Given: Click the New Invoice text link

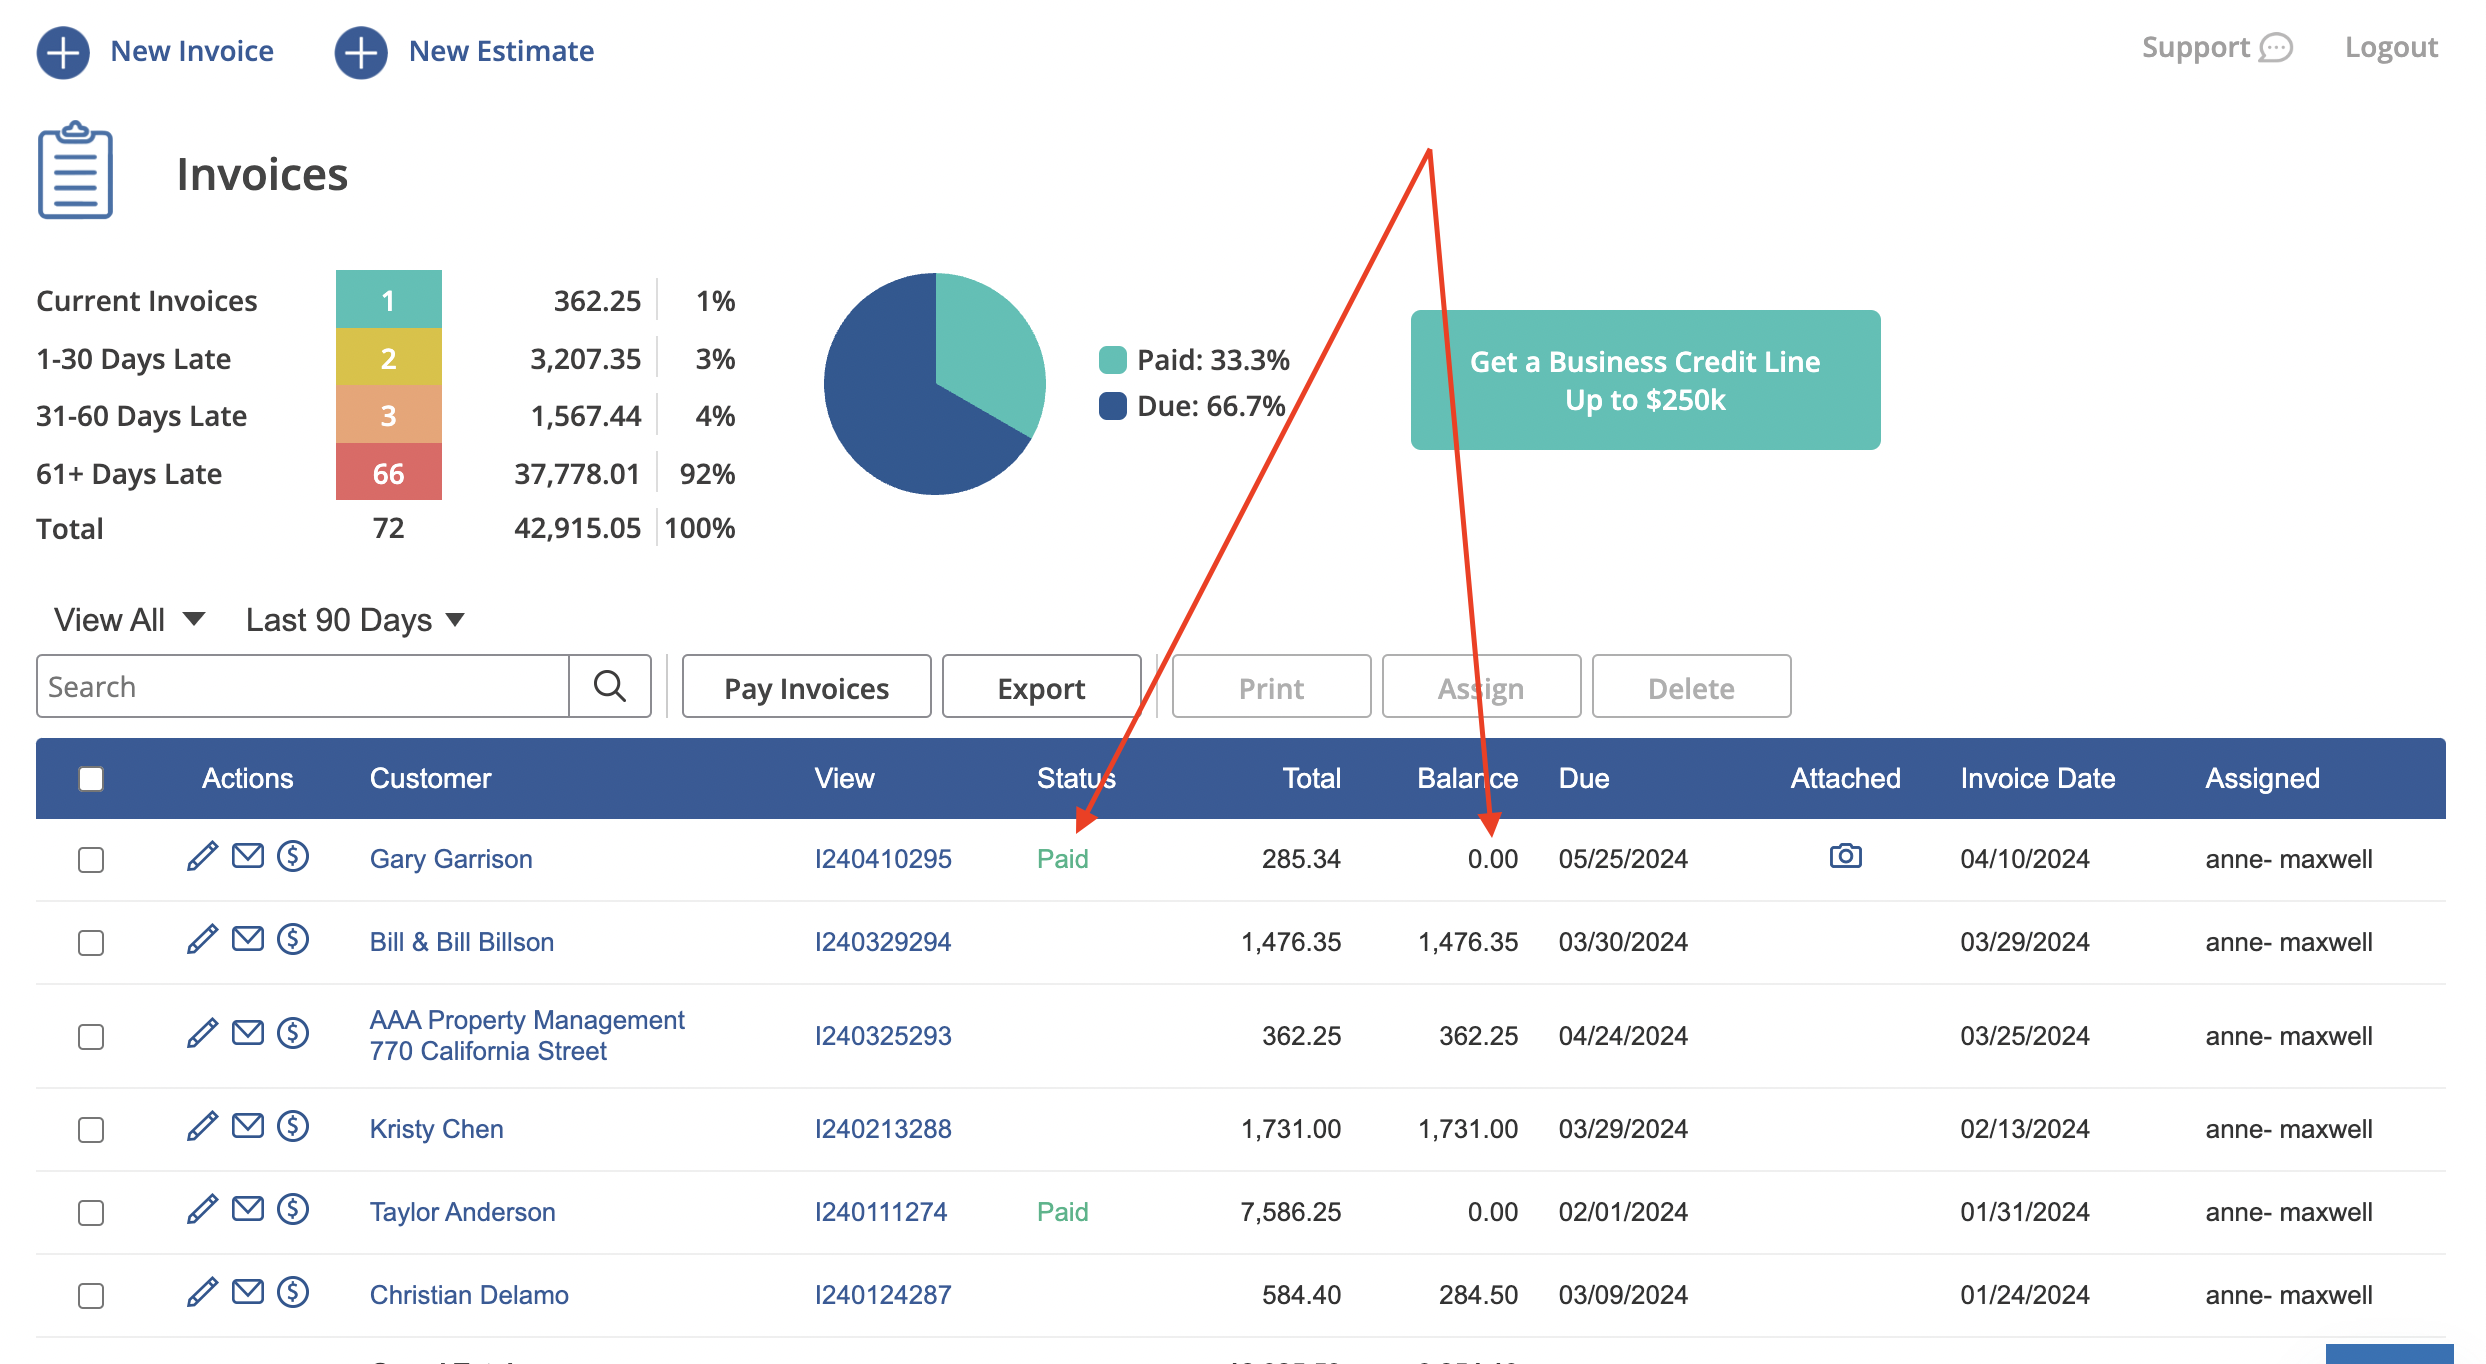Looking at the screenshot, I should [x=192, y=51].
